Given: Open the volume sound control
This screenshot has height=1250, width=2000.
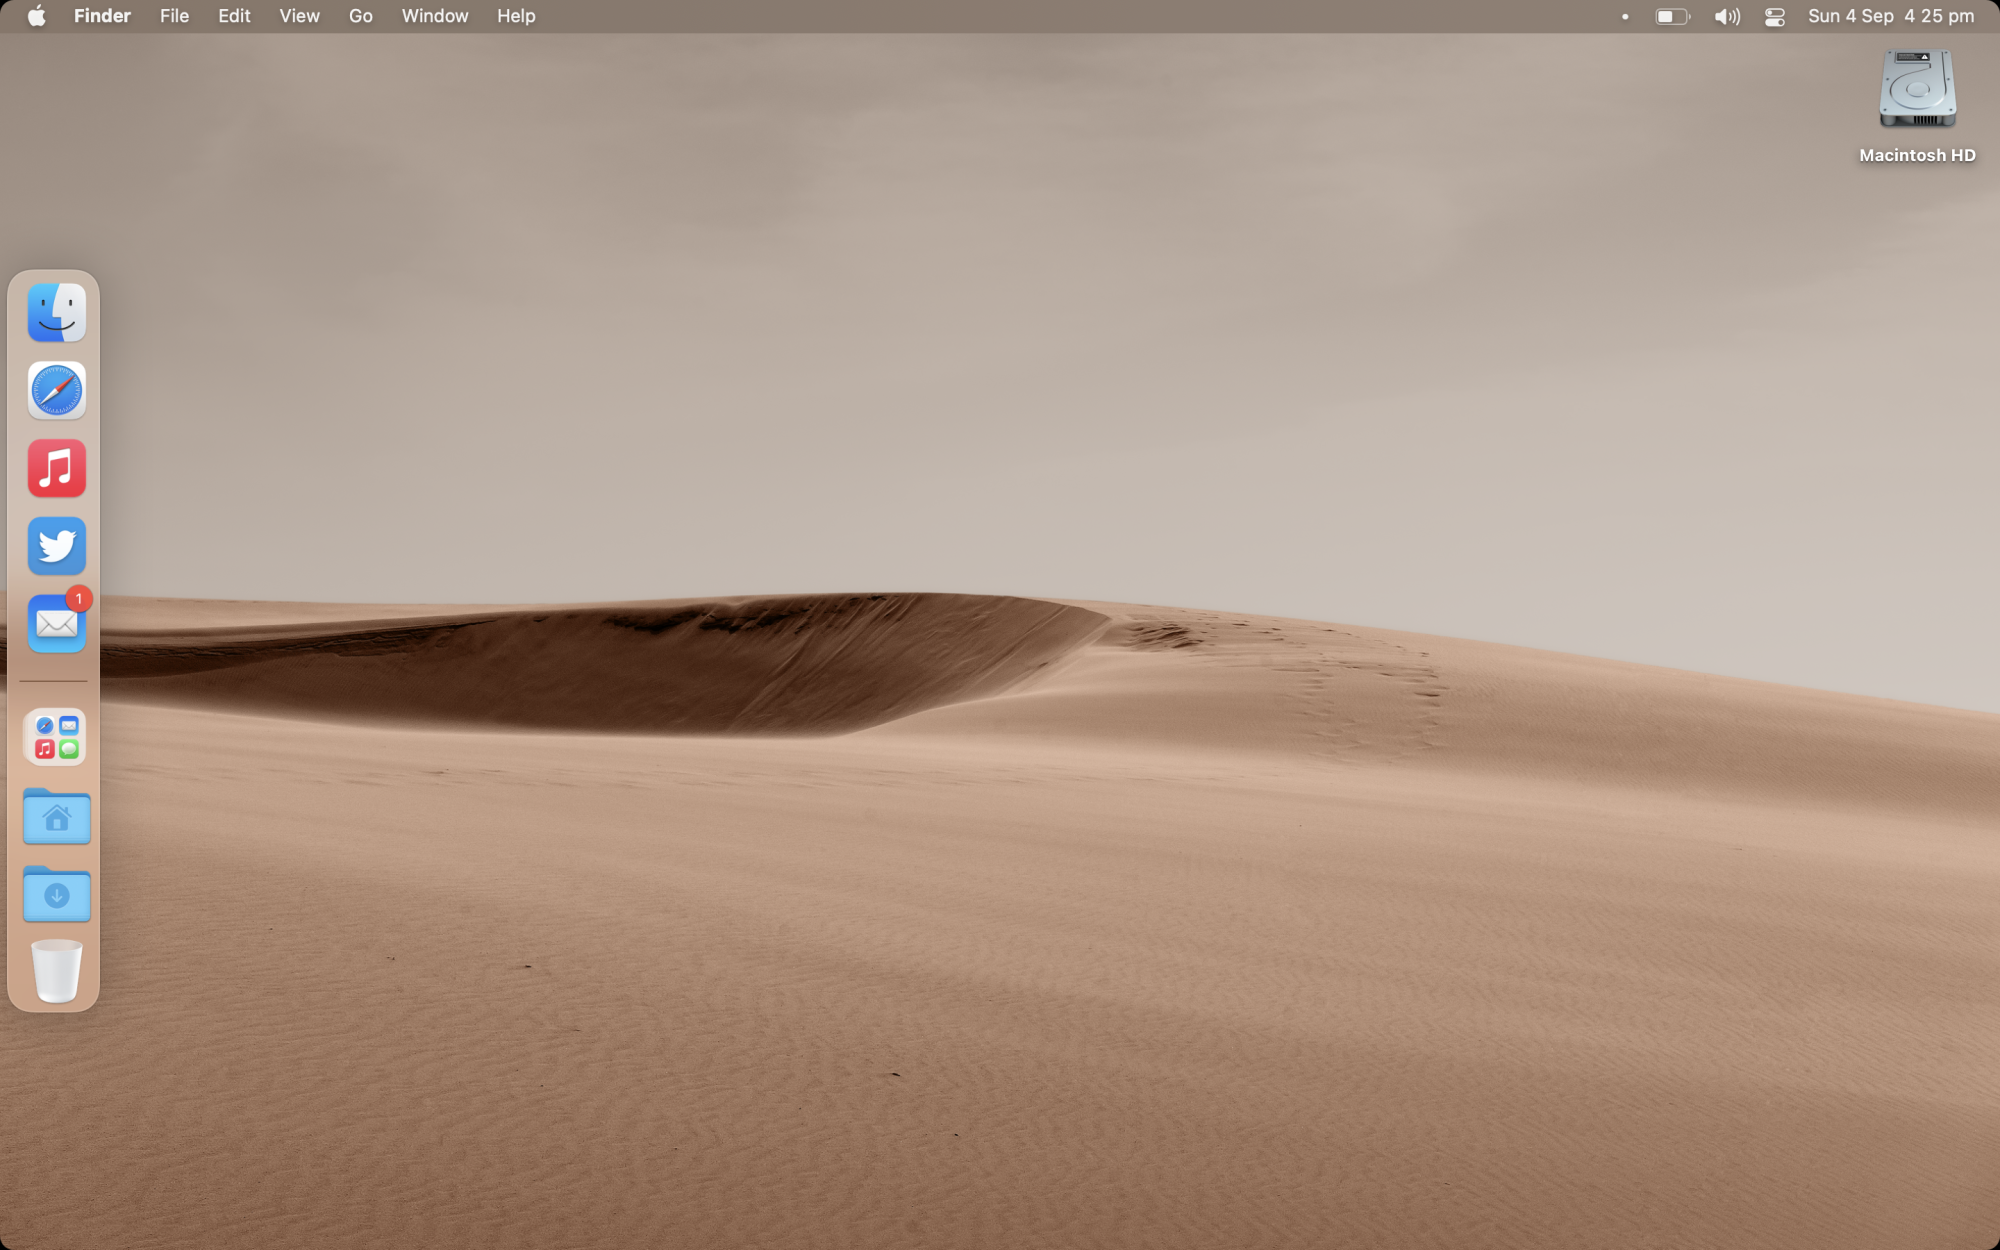Looking at the screenshot, I should click(x=1727, y=16).
